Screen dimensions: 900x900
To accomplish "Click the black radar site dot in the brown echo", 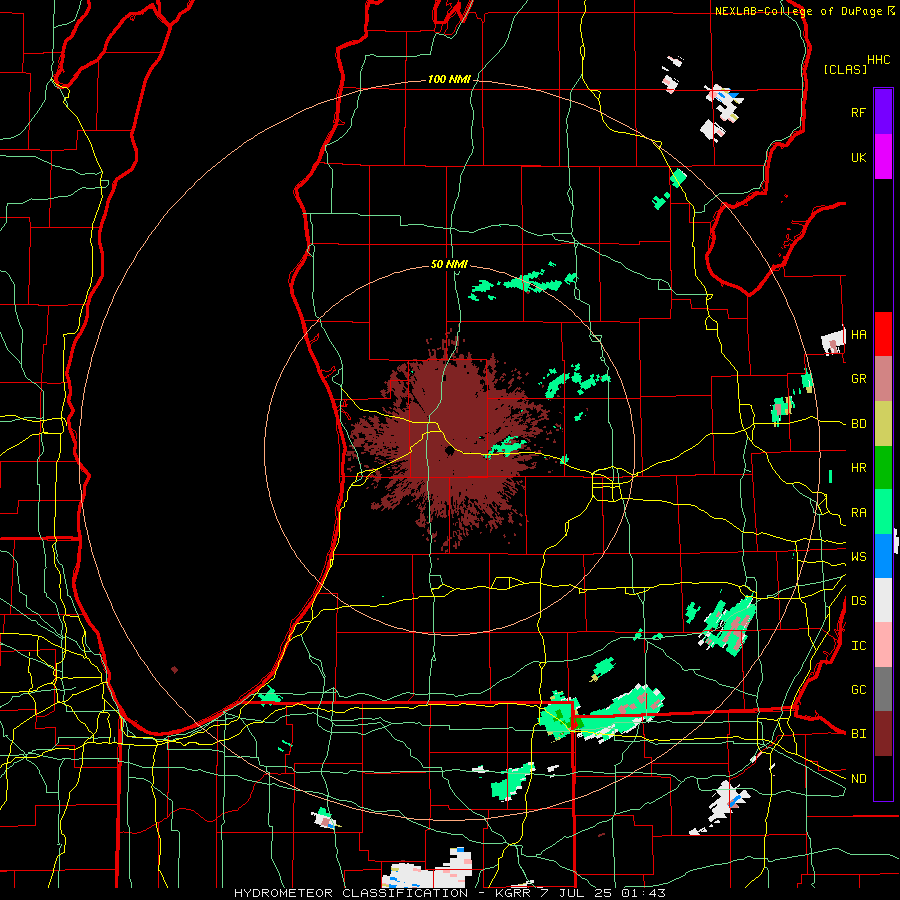I will tap(449, 451).
